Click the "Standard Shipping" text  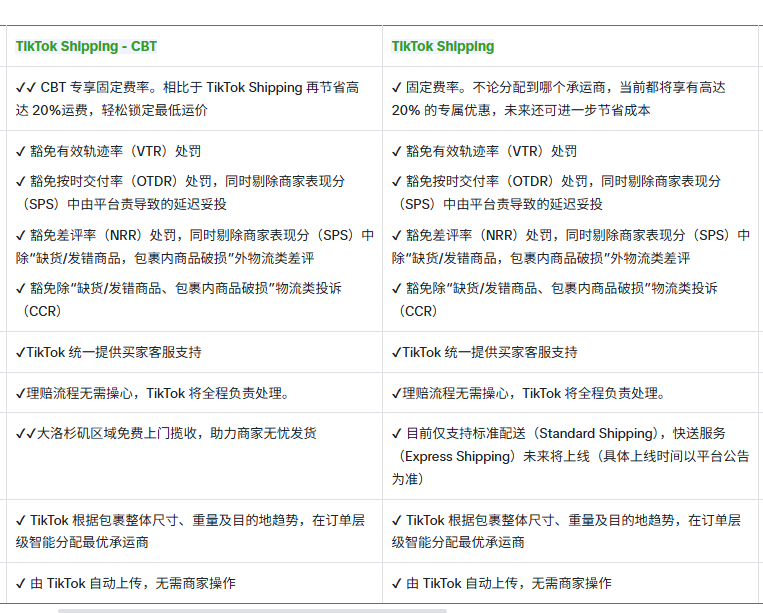point(597,434)
